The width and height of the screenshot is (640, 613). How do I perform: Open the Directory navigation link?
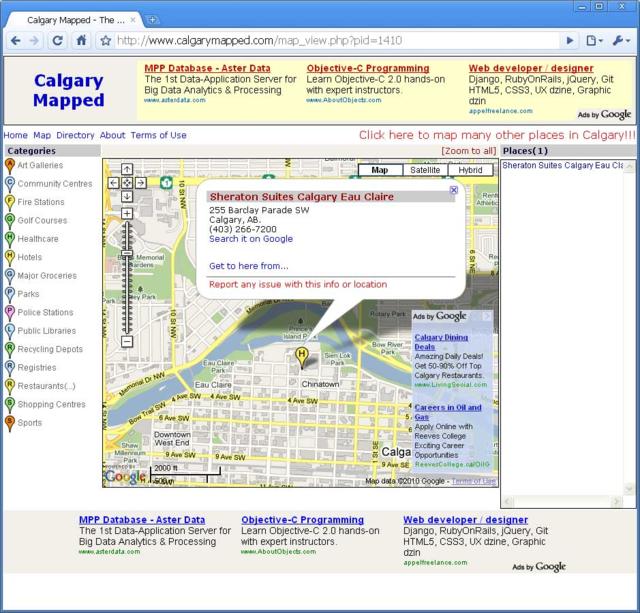coord(75,135)
